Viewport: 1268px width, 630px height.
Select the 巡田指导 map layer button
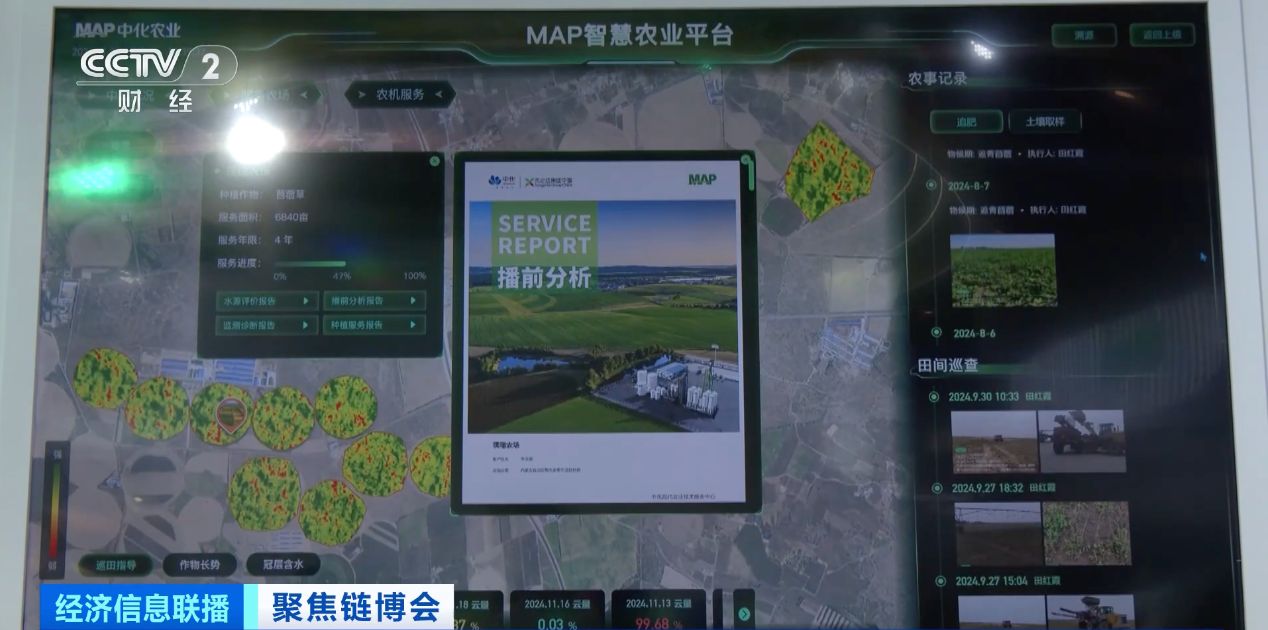(115, 564)
